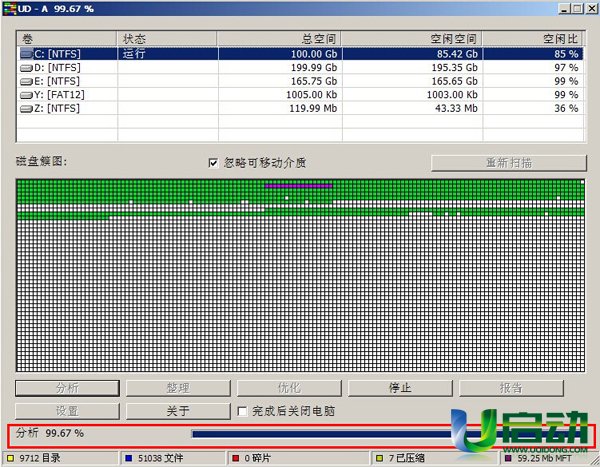Click the 磁盘簇图 label
Viewport: 600px width, 467px height.
[x=42, y=162]
